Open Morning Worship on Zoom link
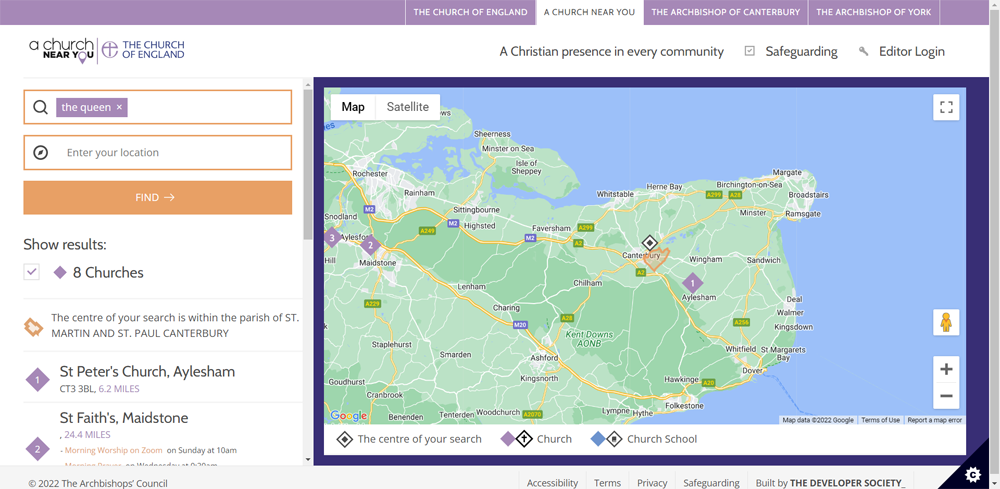The width and height of the screenshot is (1000, 489). [x=114, y=450]
